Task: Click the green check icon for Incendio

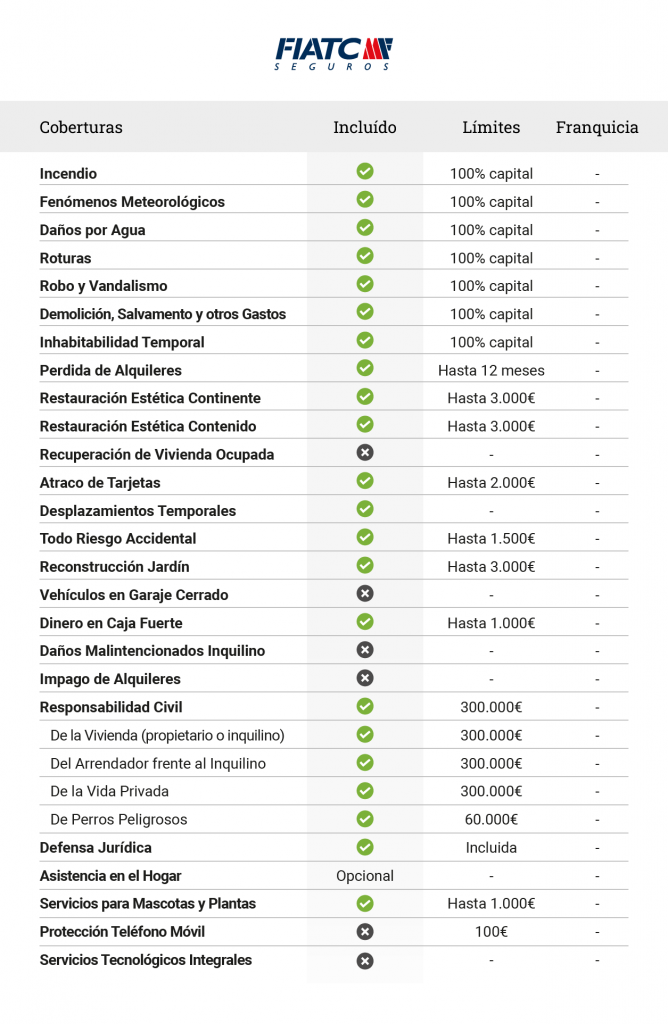Action: coord(365,172)
